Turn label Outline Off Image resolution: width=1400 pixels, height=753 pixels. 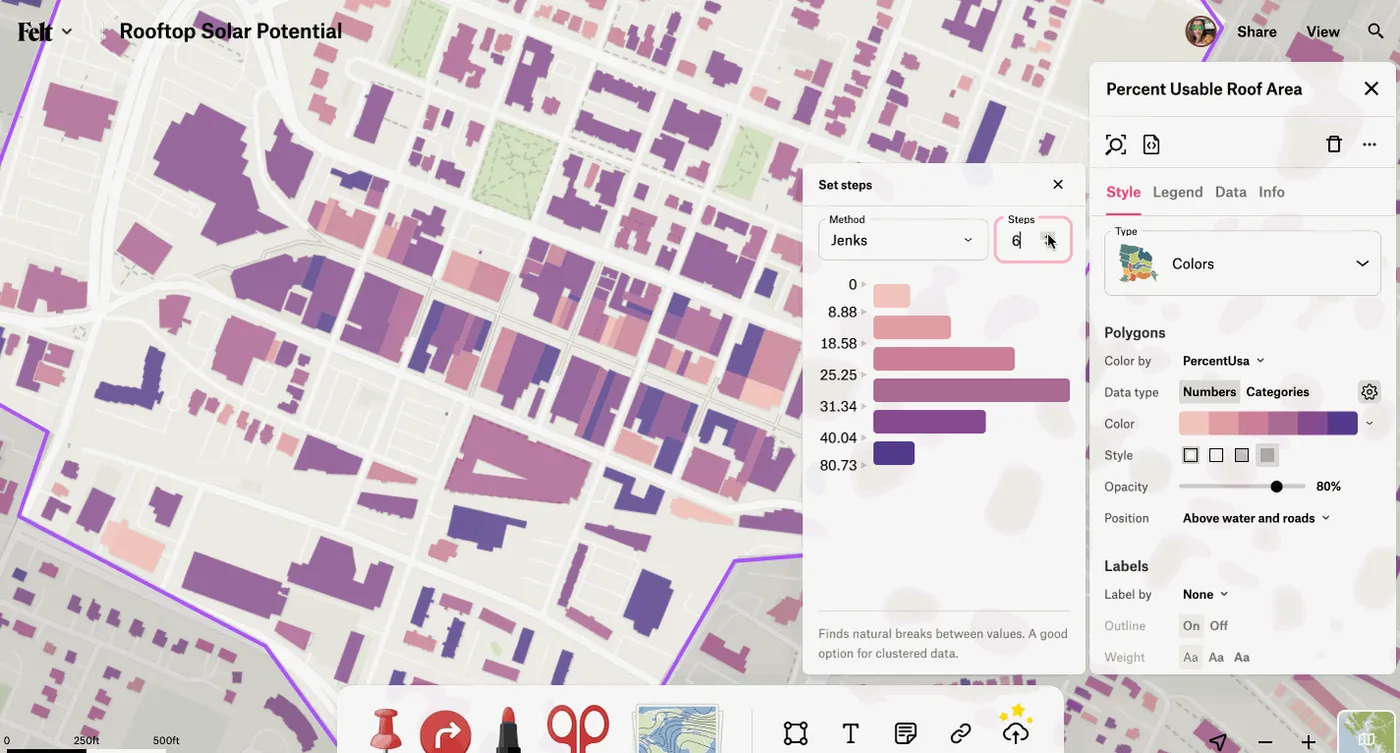(1219, 626)
